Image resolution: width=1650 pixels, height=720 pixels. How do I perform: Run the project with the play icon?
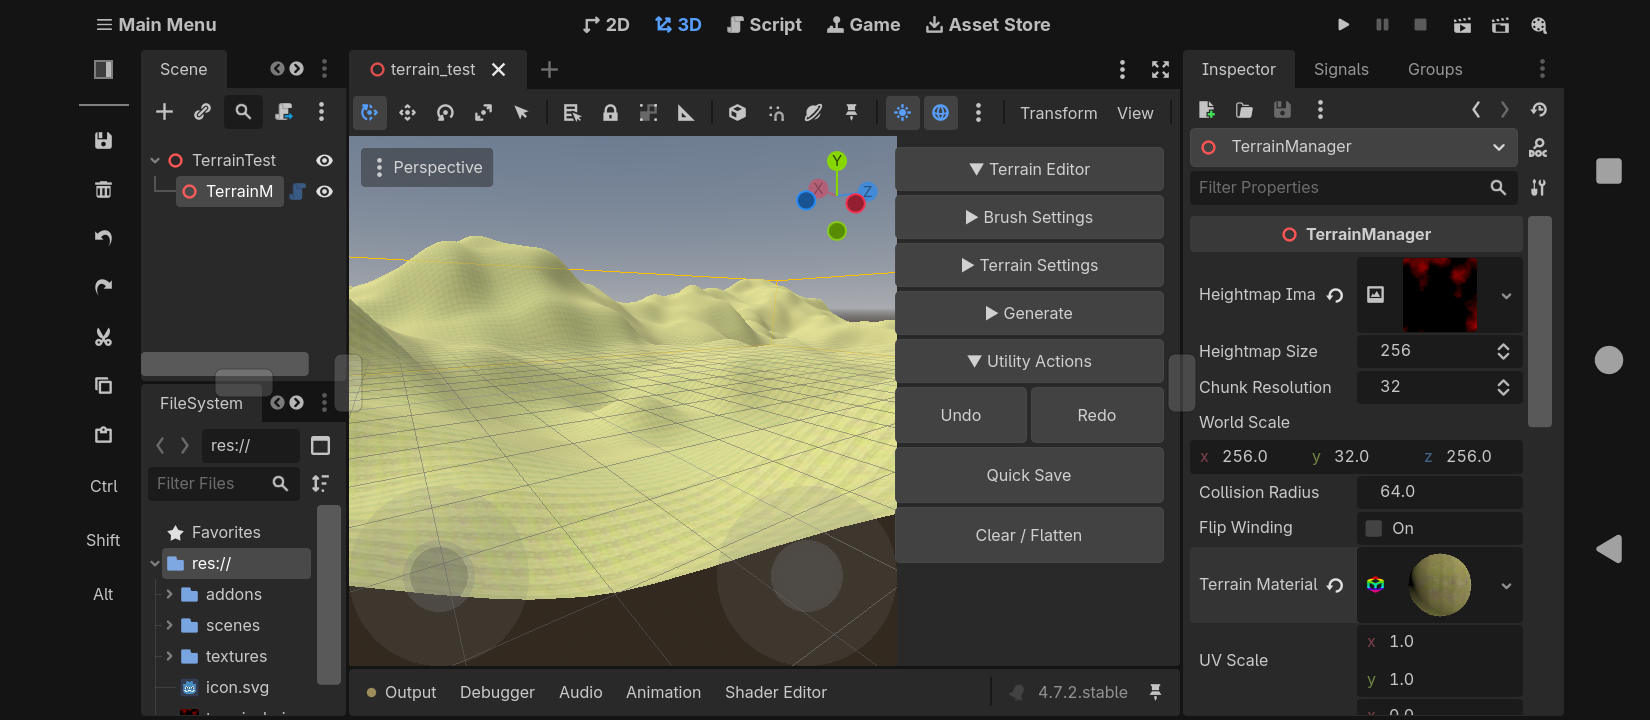1344,25
